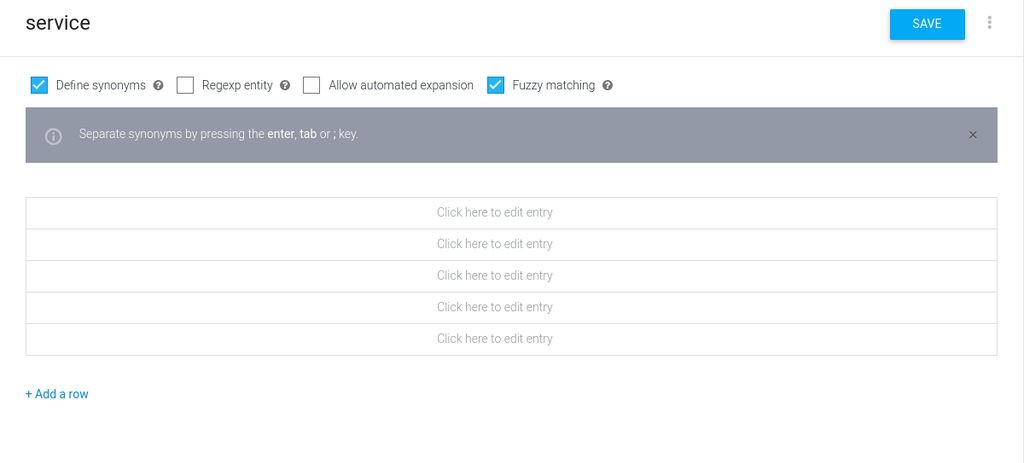This screenshot has width=1024, height=463.
Task: Edit the entity name field 'service'
Action: click(58, 23)
